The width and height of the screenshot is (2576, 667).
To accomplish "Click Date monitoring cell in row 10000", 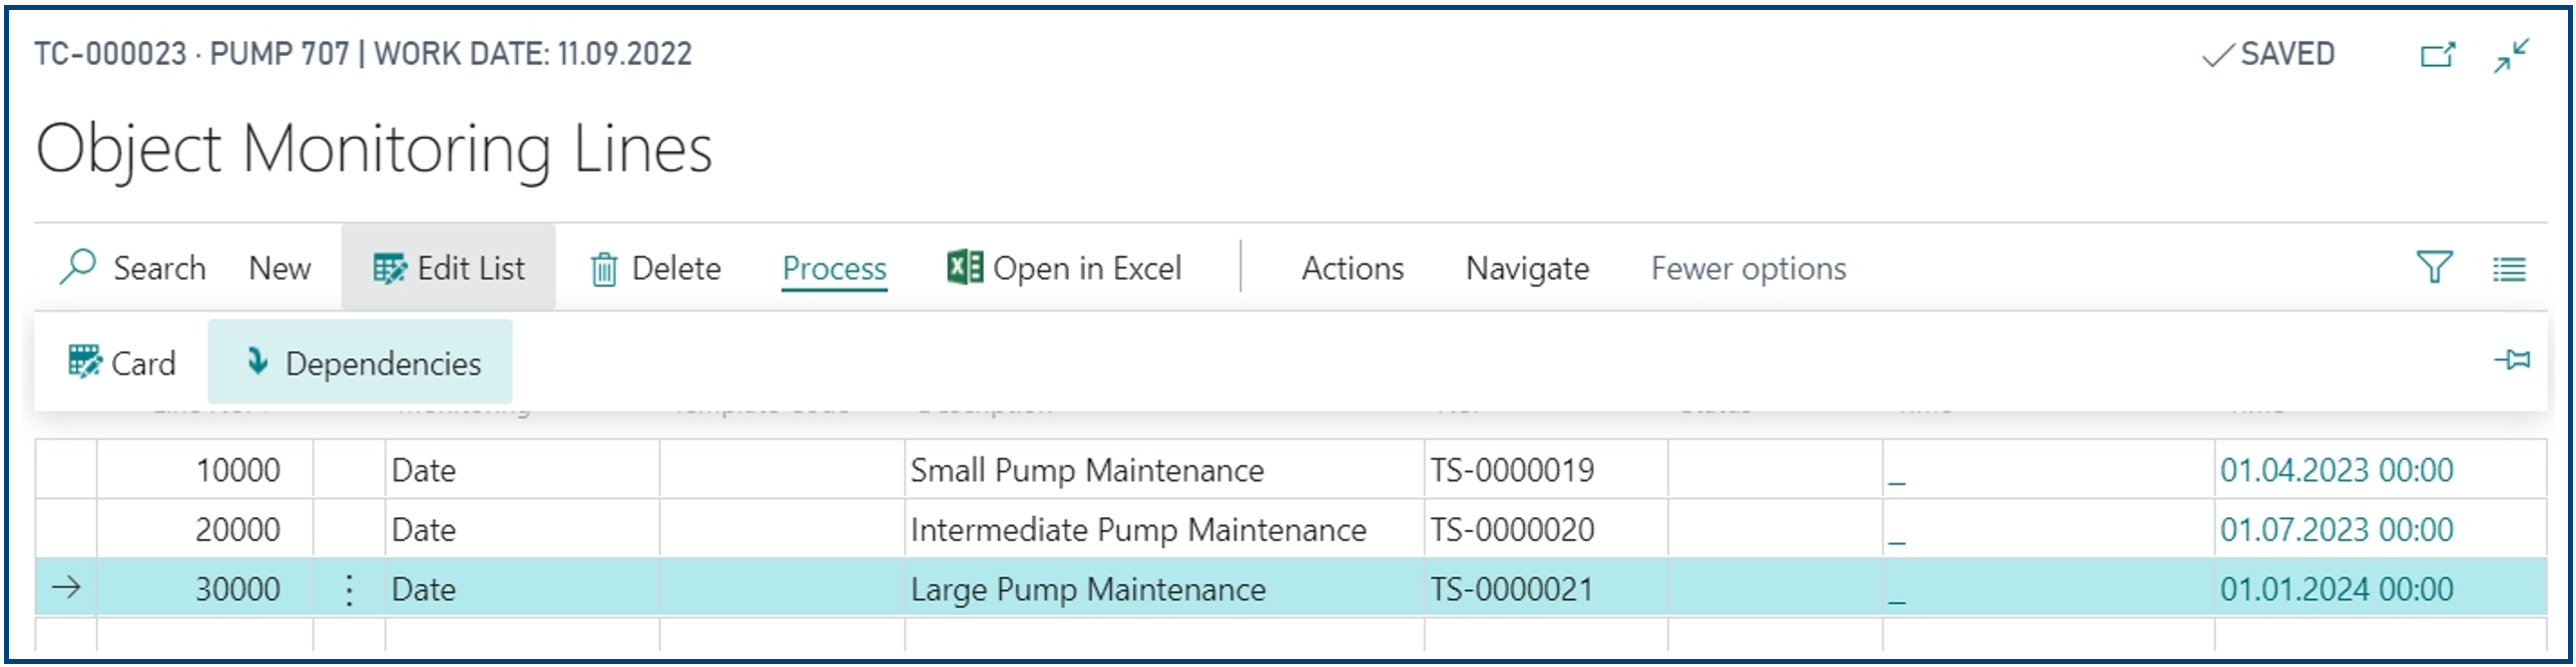I will [x=522, y=470].
